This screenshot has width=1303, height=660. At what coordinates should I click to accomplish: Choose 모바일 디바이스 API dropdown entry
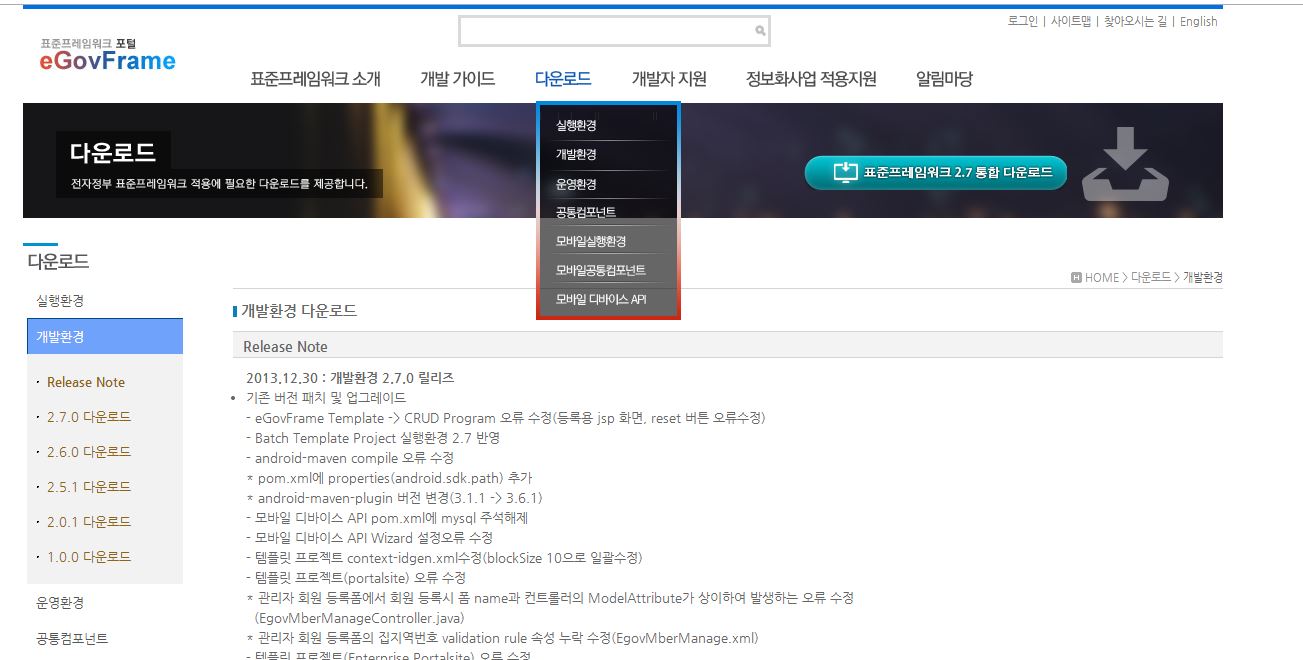[601, 300]
